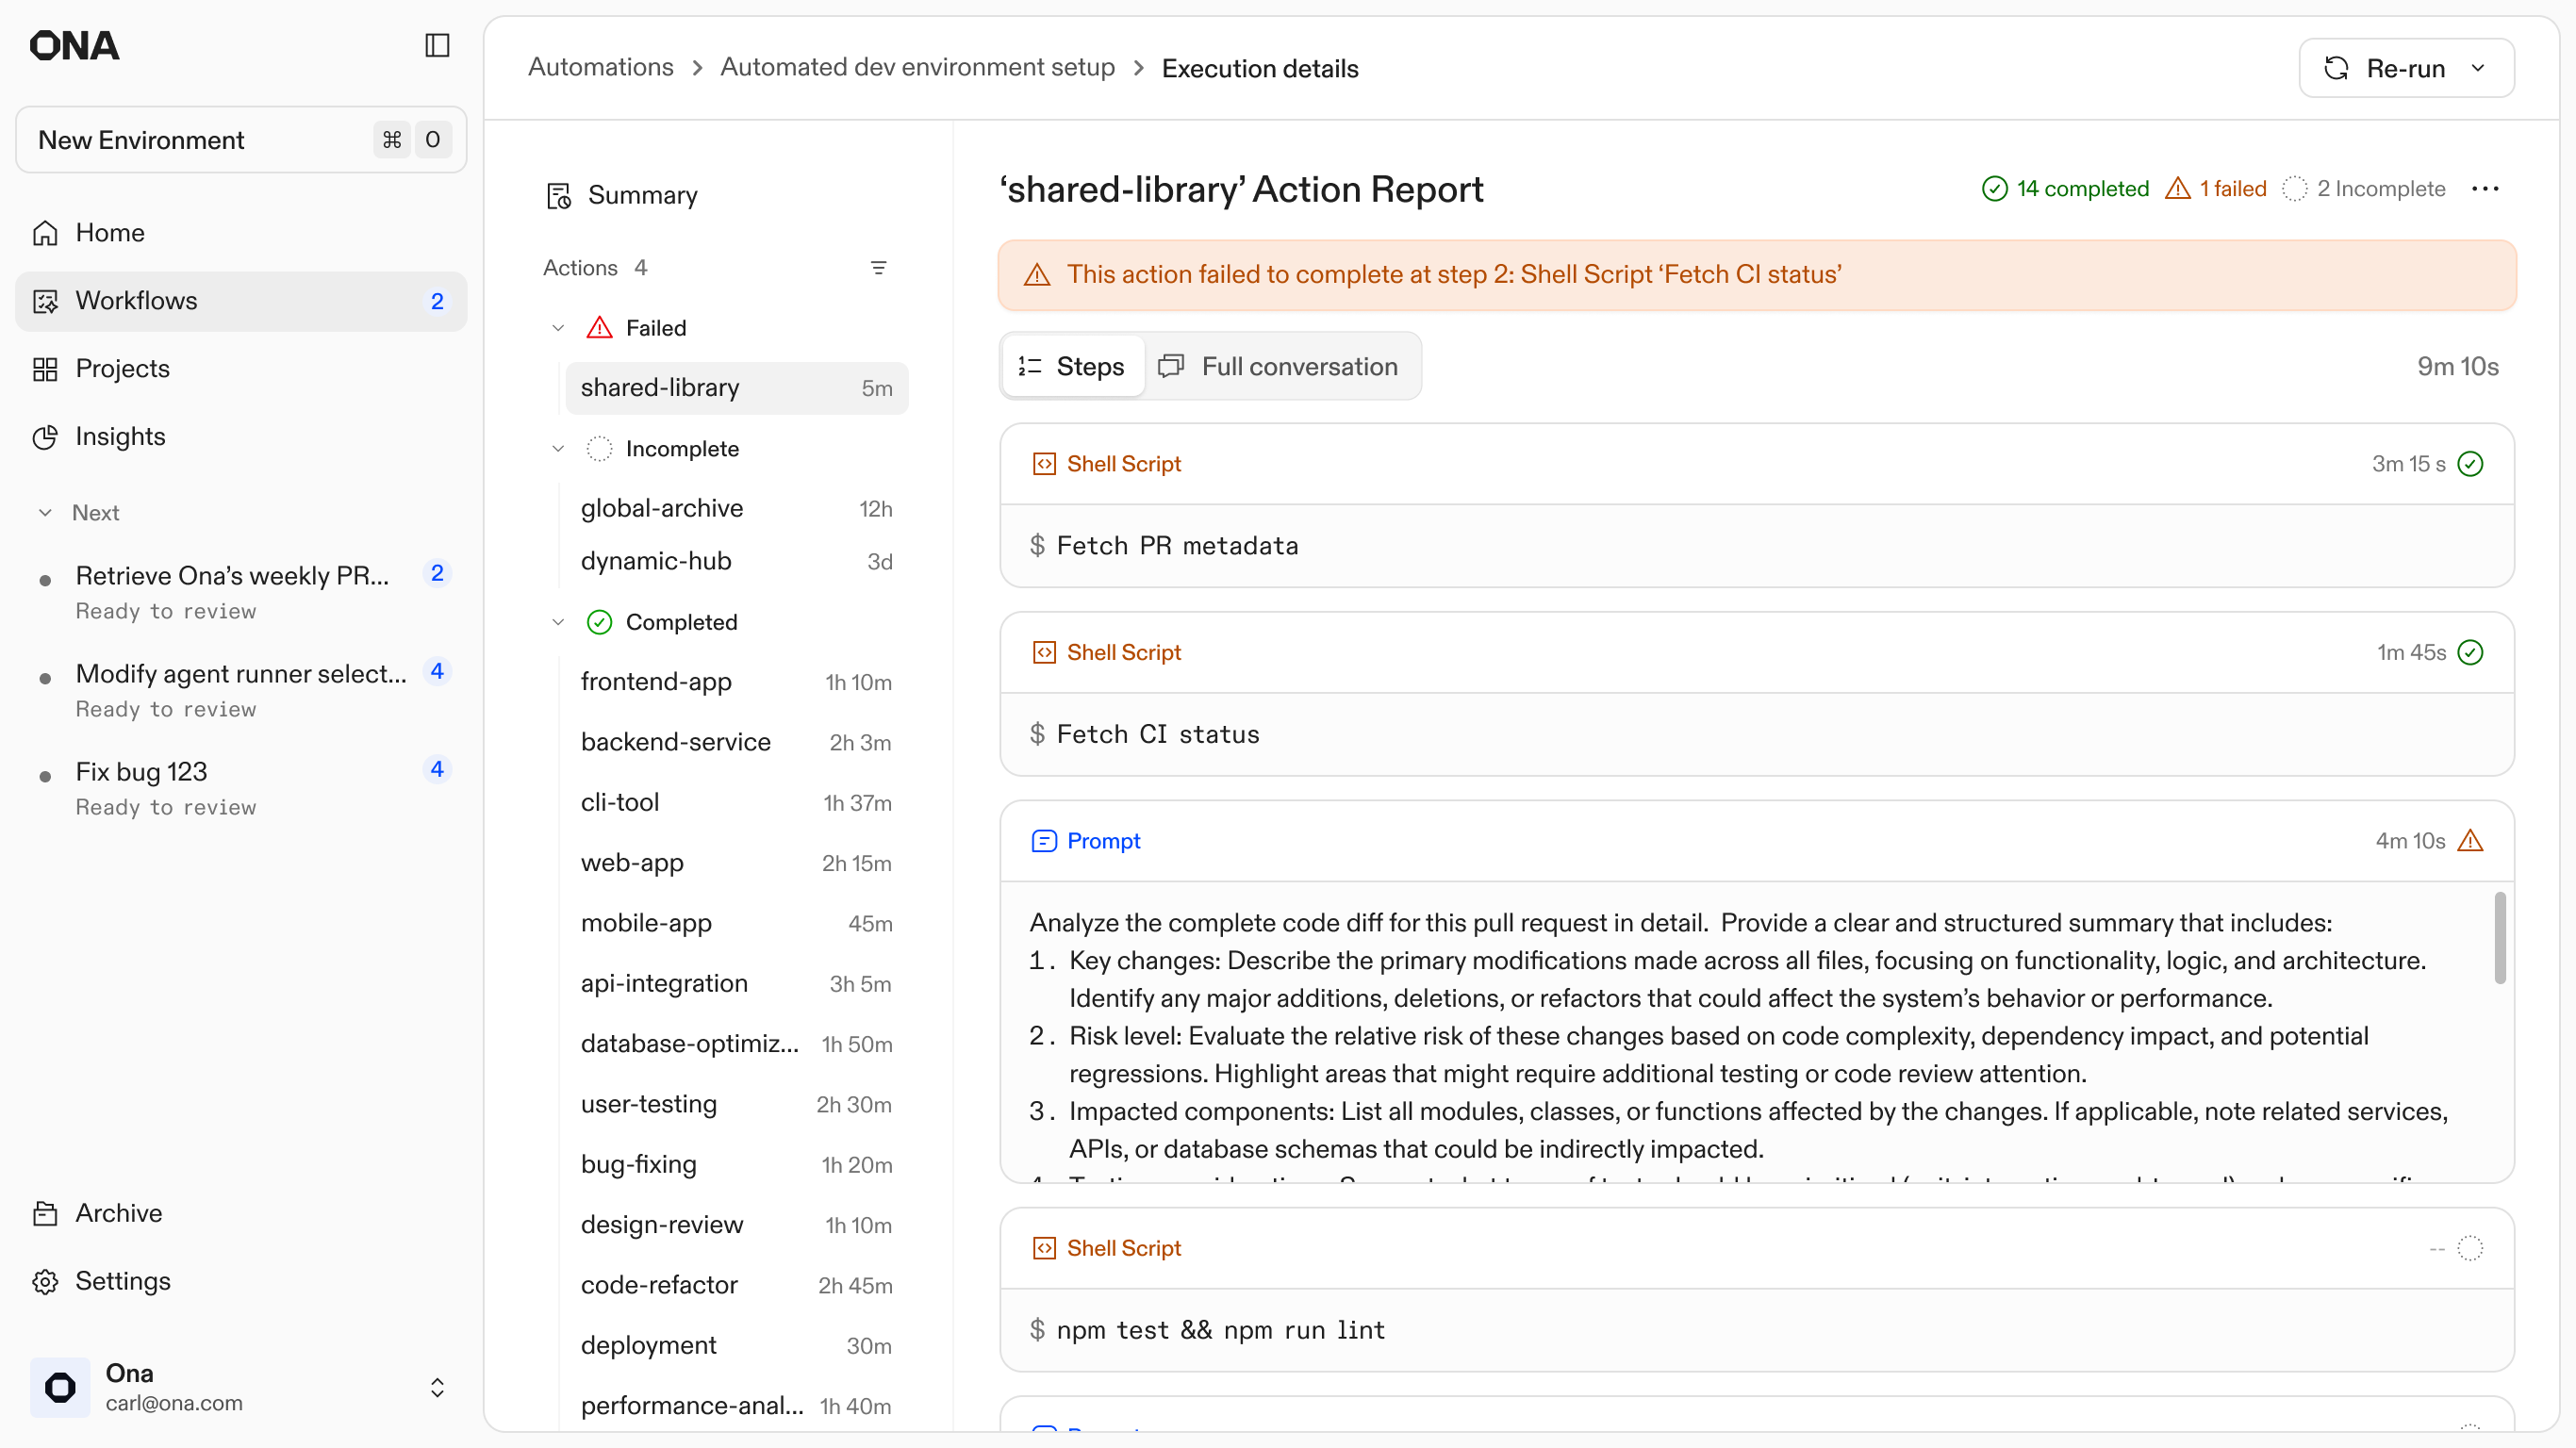This screenshot has width=2576, height=1448.
Task: Go to Automations breadcrumb link
Action: tap(600, 67)
